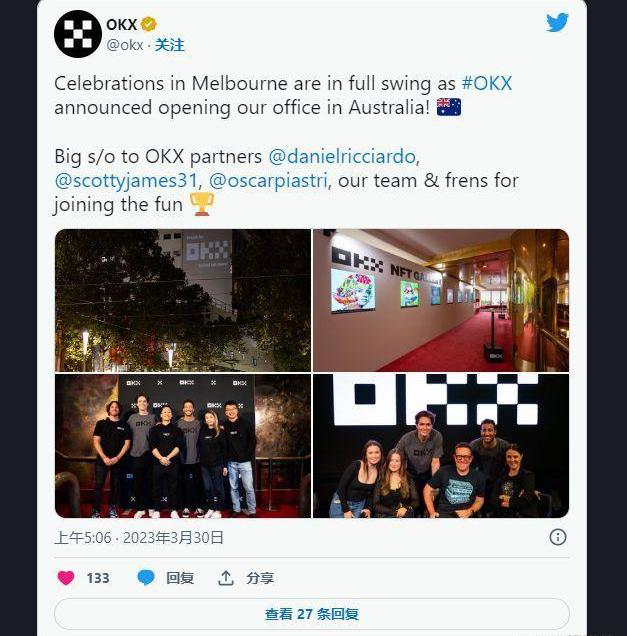Open the OKX NFT Gallery photo
This screenshot has height=636, width=627.
coord(441,300)
